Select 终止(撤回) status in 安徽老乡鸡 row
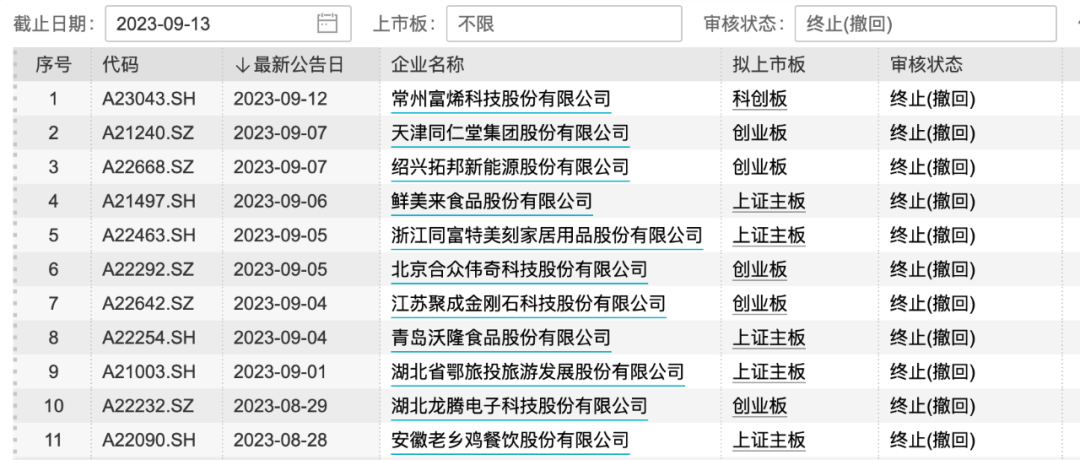1080x460 pixels. pos(933,439)
